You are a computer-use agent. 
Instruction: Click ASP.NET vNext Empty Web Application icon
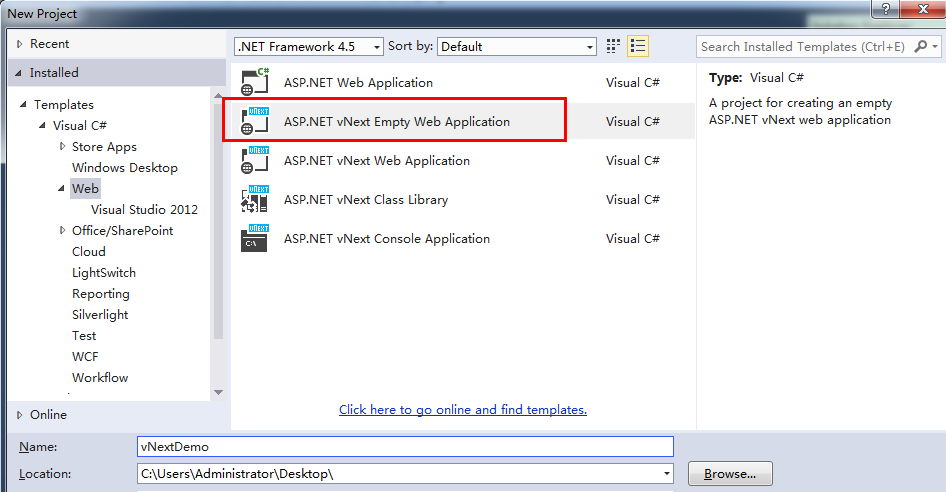click(x=255, y=121)
